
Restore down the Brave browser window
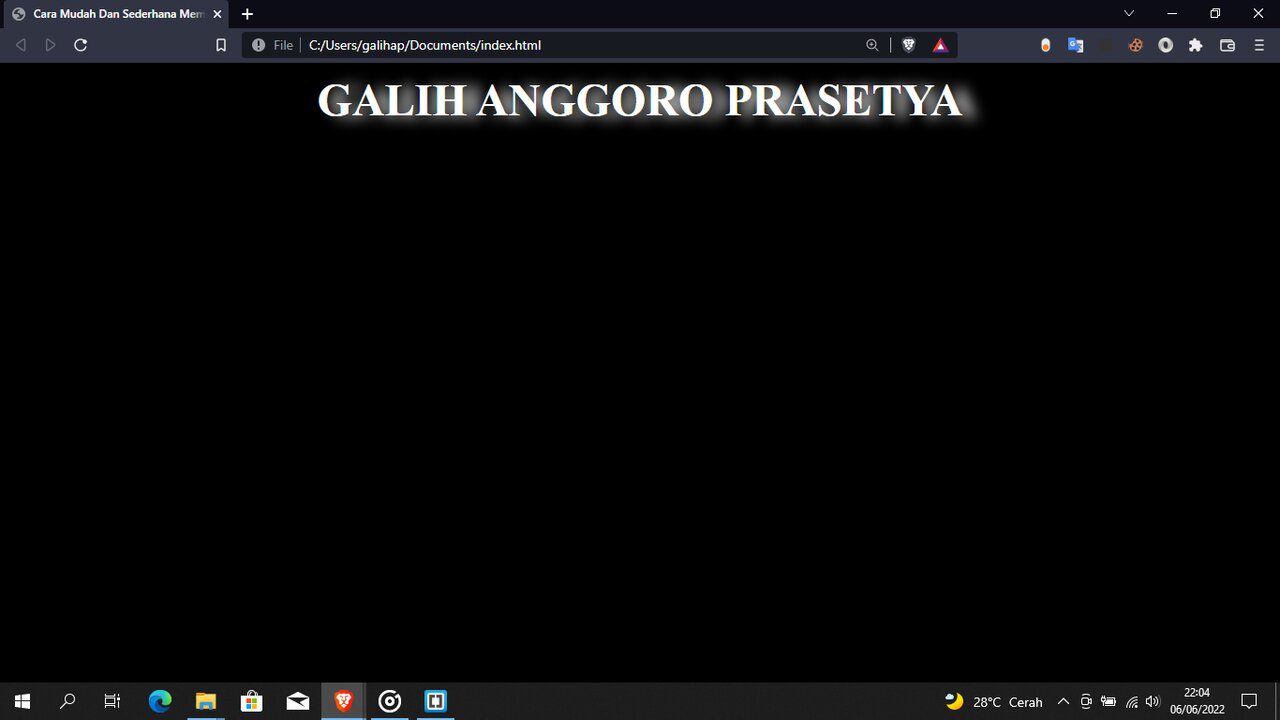point(1215,13)
